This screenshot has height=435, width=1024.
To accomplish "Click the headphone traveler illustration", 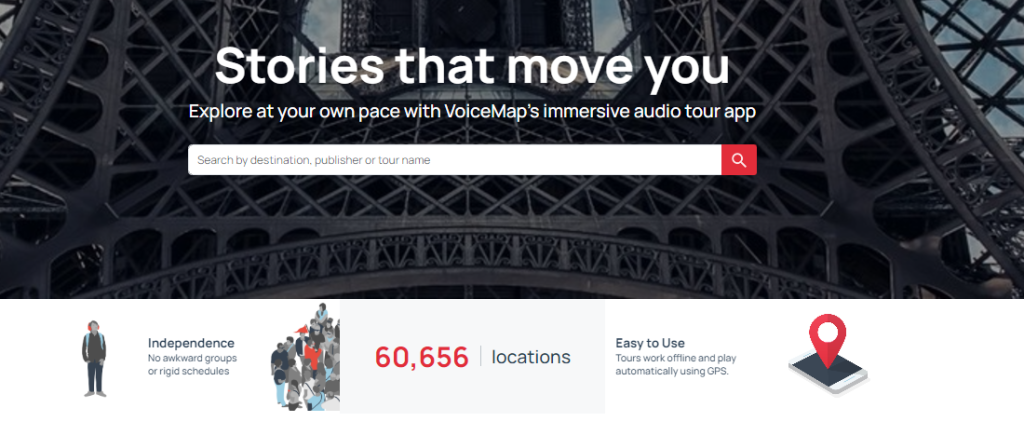I will click(95, 358).
